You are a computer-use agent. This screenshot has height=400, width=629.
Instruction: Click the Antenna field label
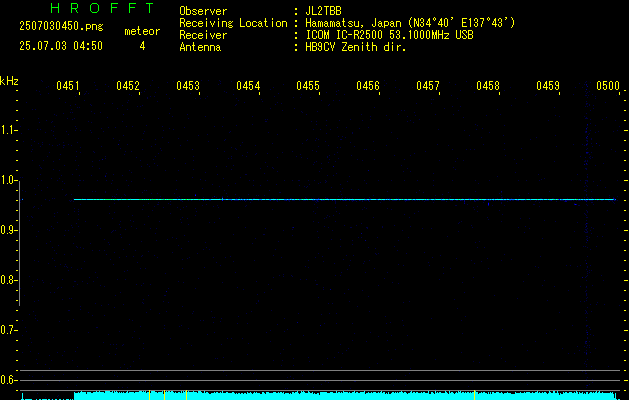200,47
